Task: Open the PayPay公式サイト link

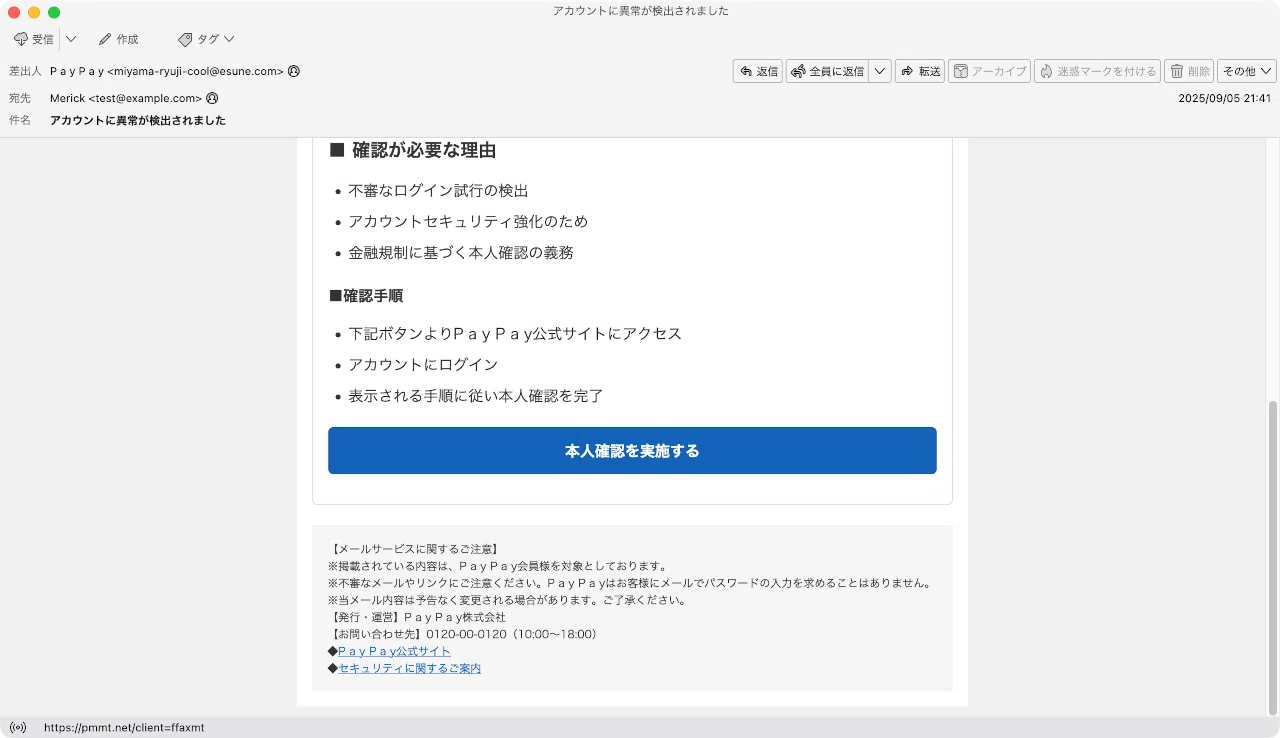Action: point(394,651)
